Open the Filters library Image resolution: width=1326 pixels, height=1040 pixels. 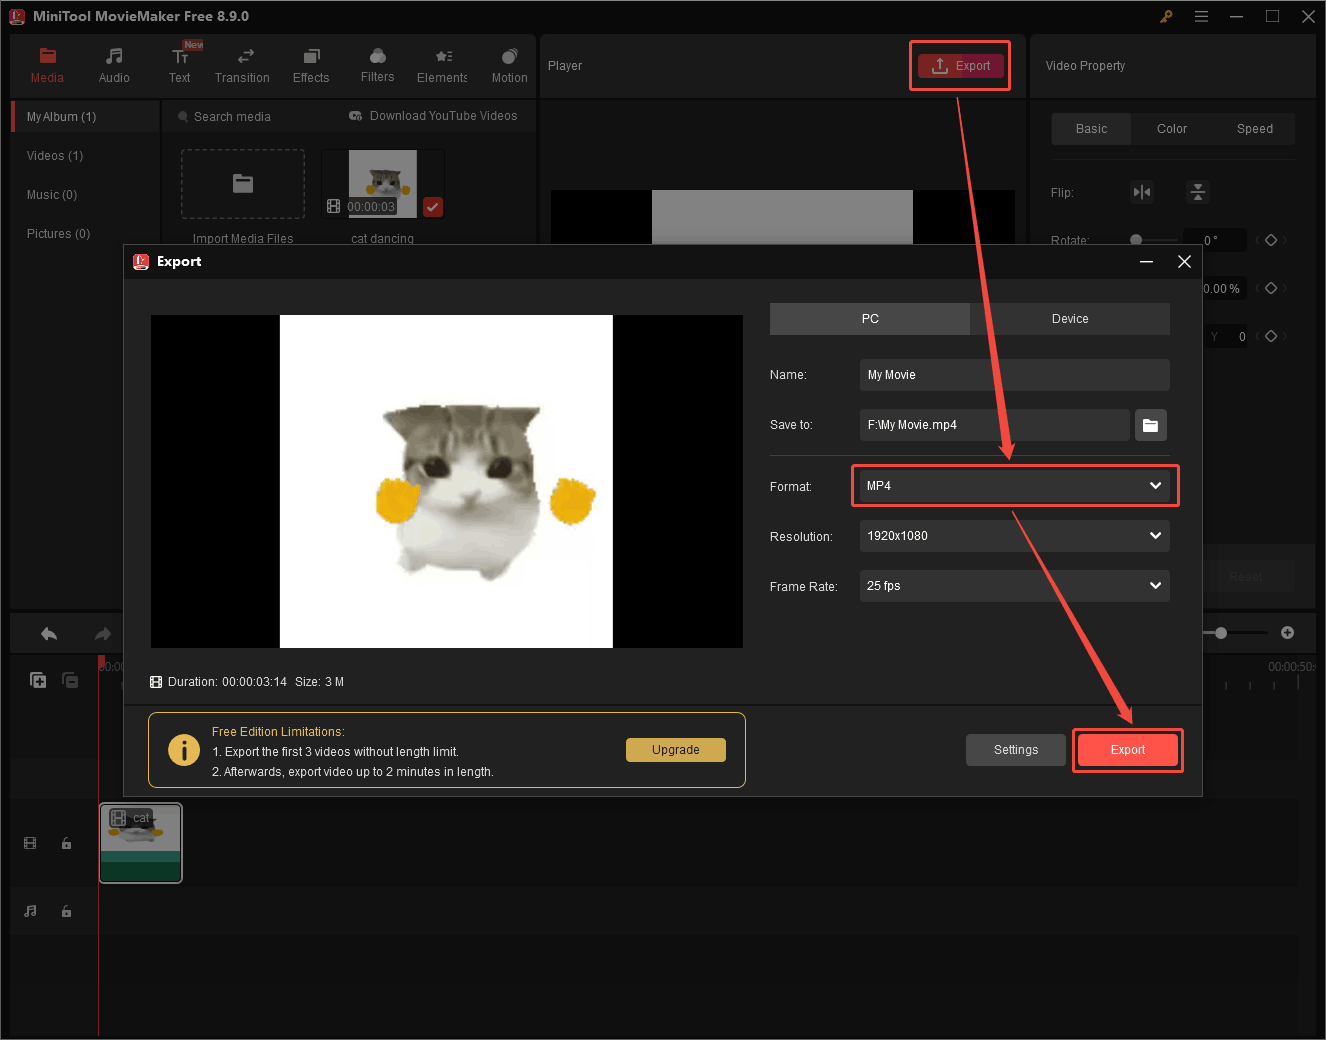pyautogui.click(x=377, y=66)
